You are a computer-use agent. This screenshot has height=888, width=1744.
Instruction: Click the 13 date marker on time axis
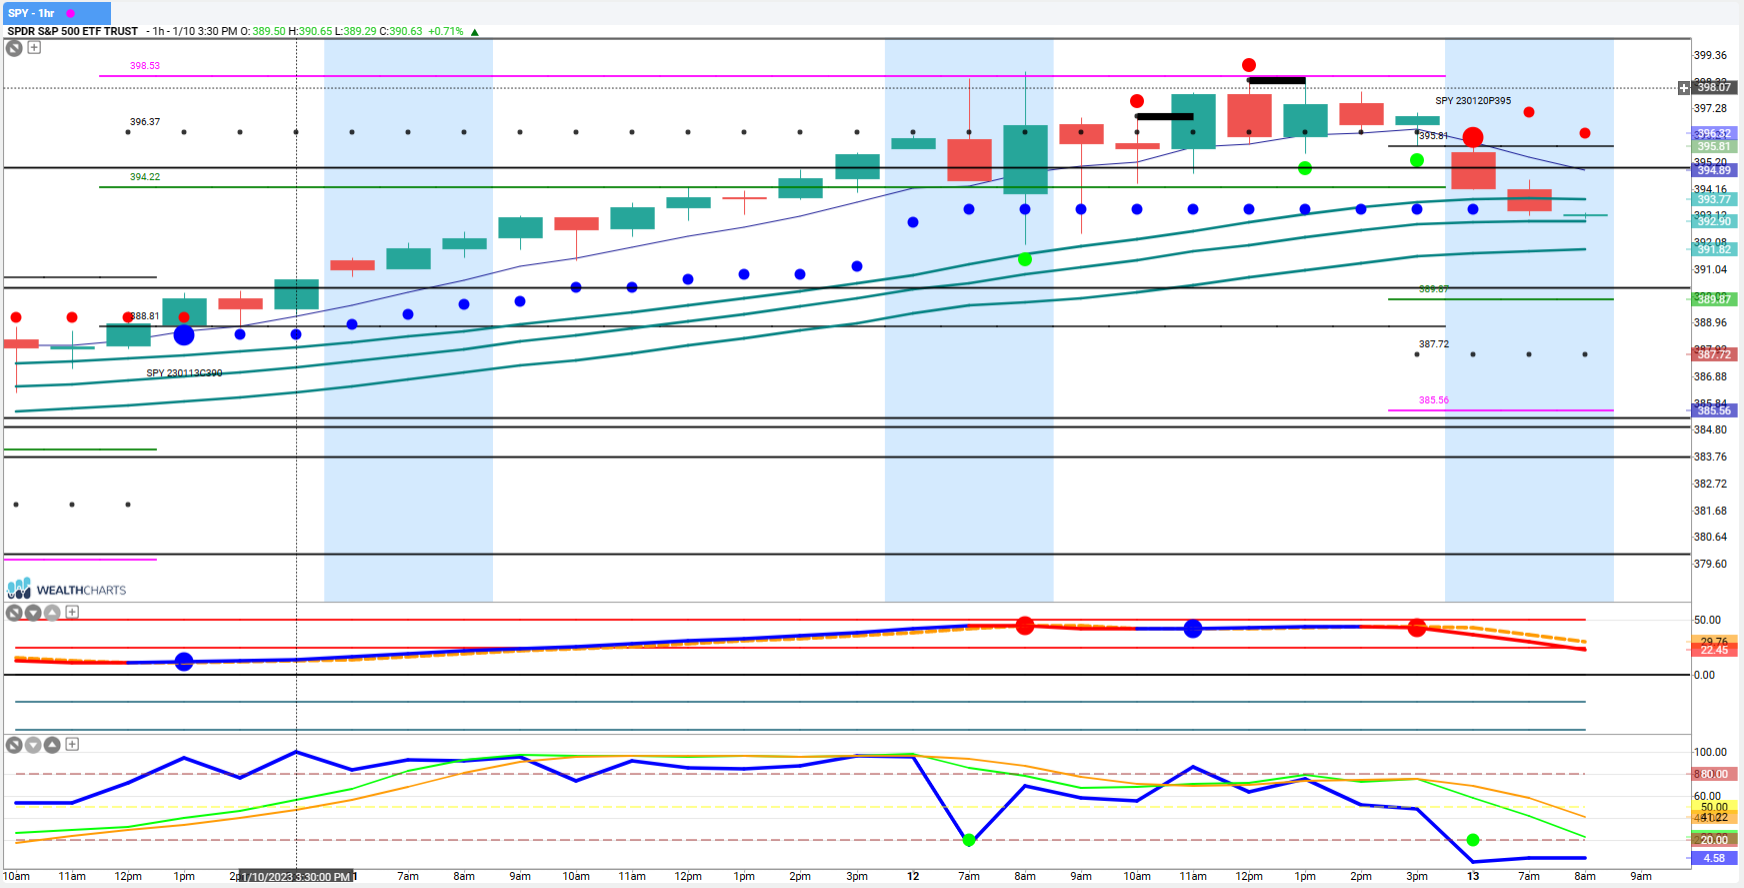1473,876
